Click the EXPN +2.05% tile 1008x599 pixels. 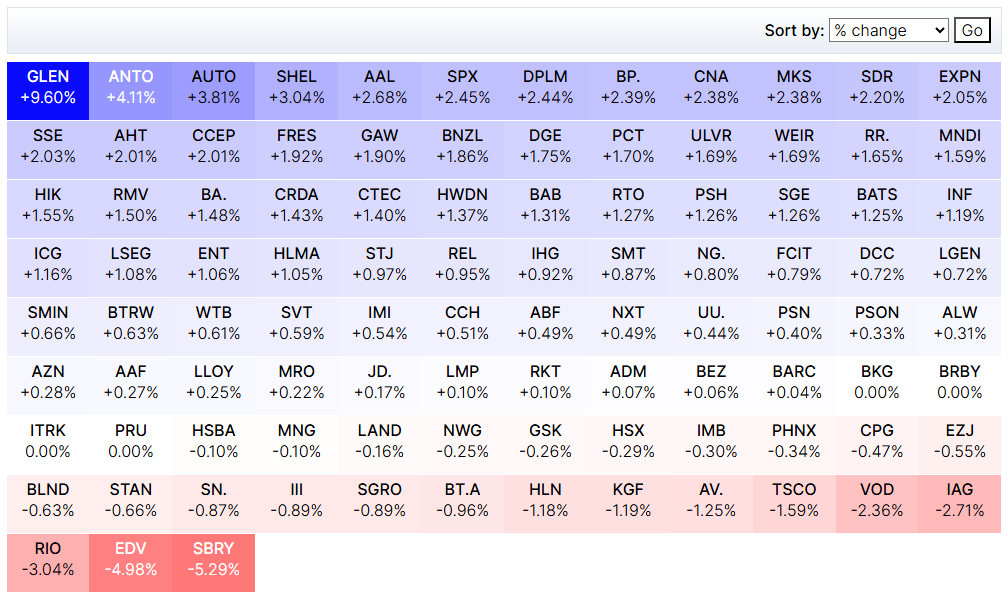(x=960, y=88)
